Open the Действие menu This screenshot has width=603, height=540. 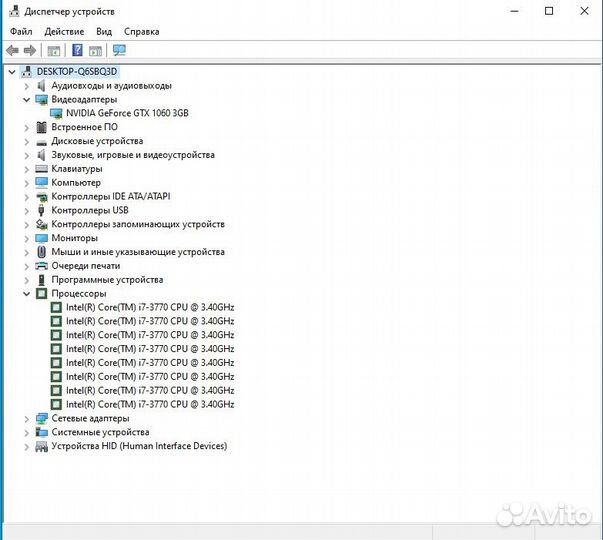pos(64,32)
